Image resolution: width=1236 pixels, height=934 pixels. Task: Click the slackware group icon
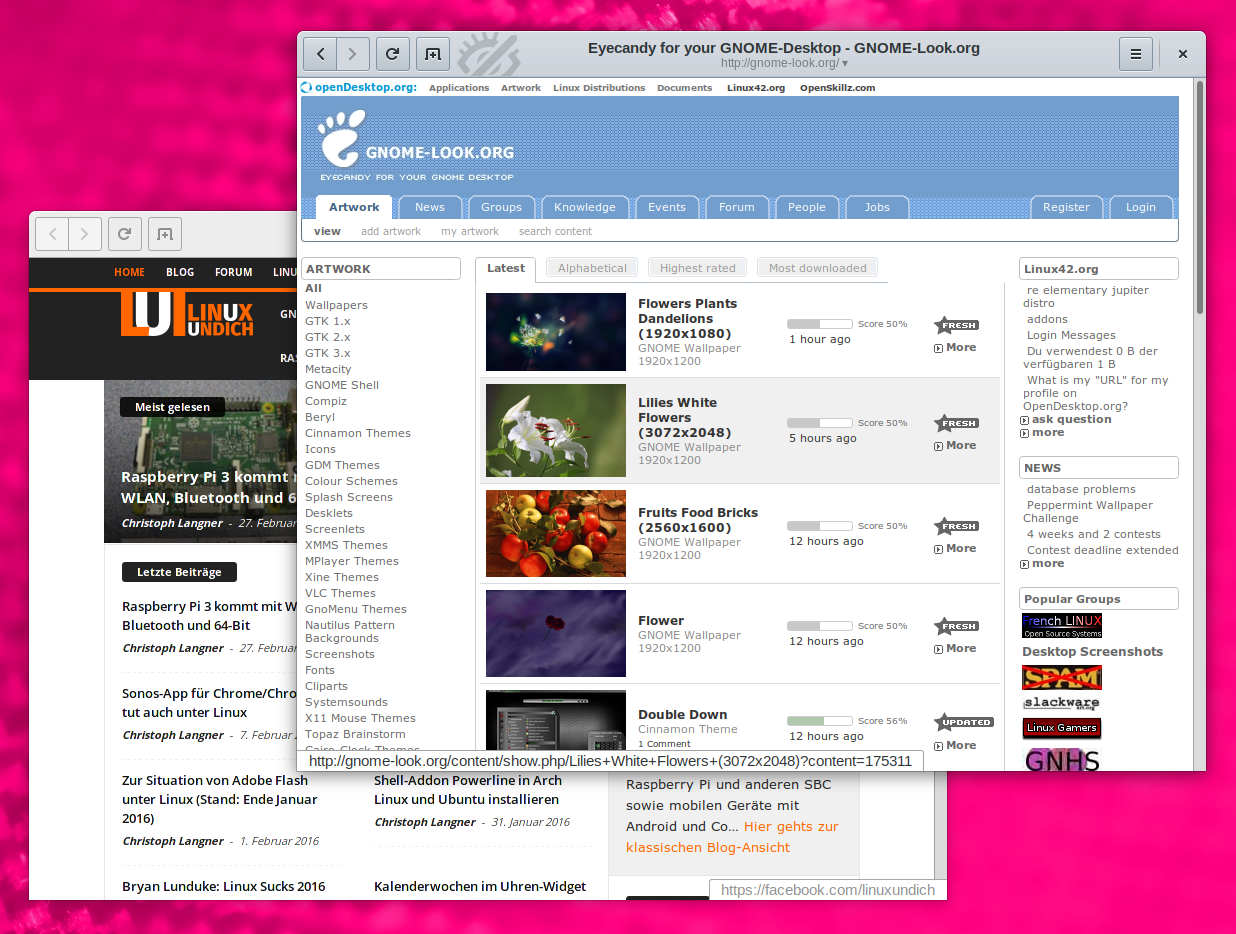click(1062, 703)
